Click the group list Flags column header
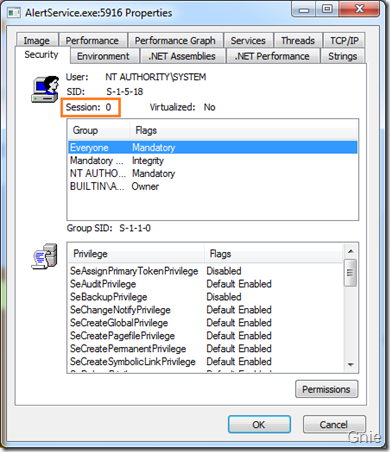390x452 pixels. (x=244, y=130)
